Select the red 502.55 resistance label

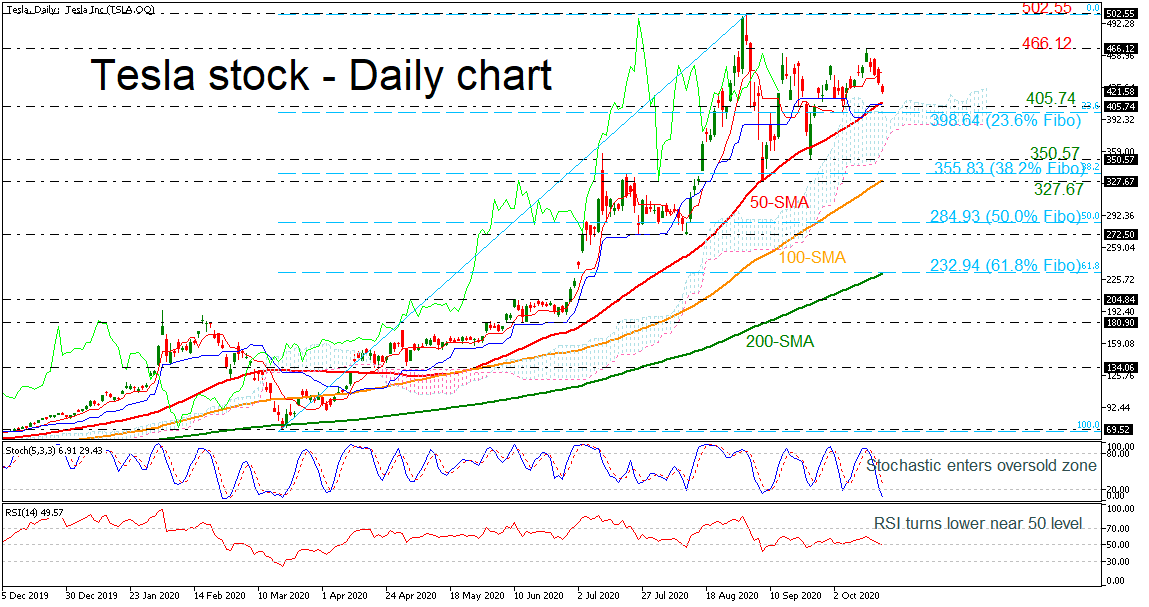click(1046, 8)
